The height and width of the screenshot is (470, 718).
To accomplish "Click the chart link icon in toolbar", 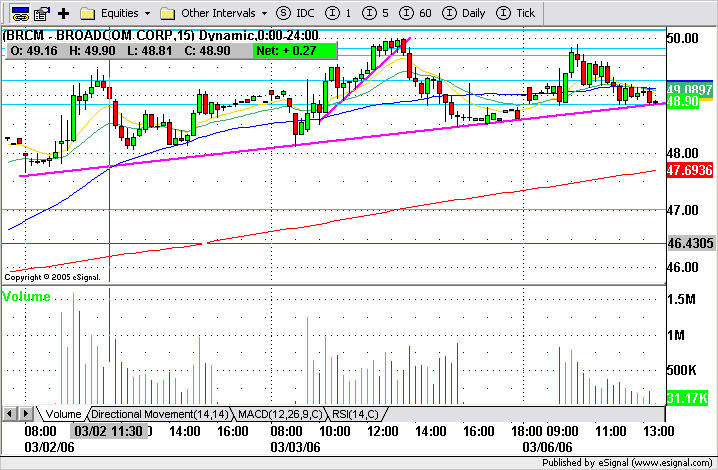I will pyautogui.click(x=20, y=14).
